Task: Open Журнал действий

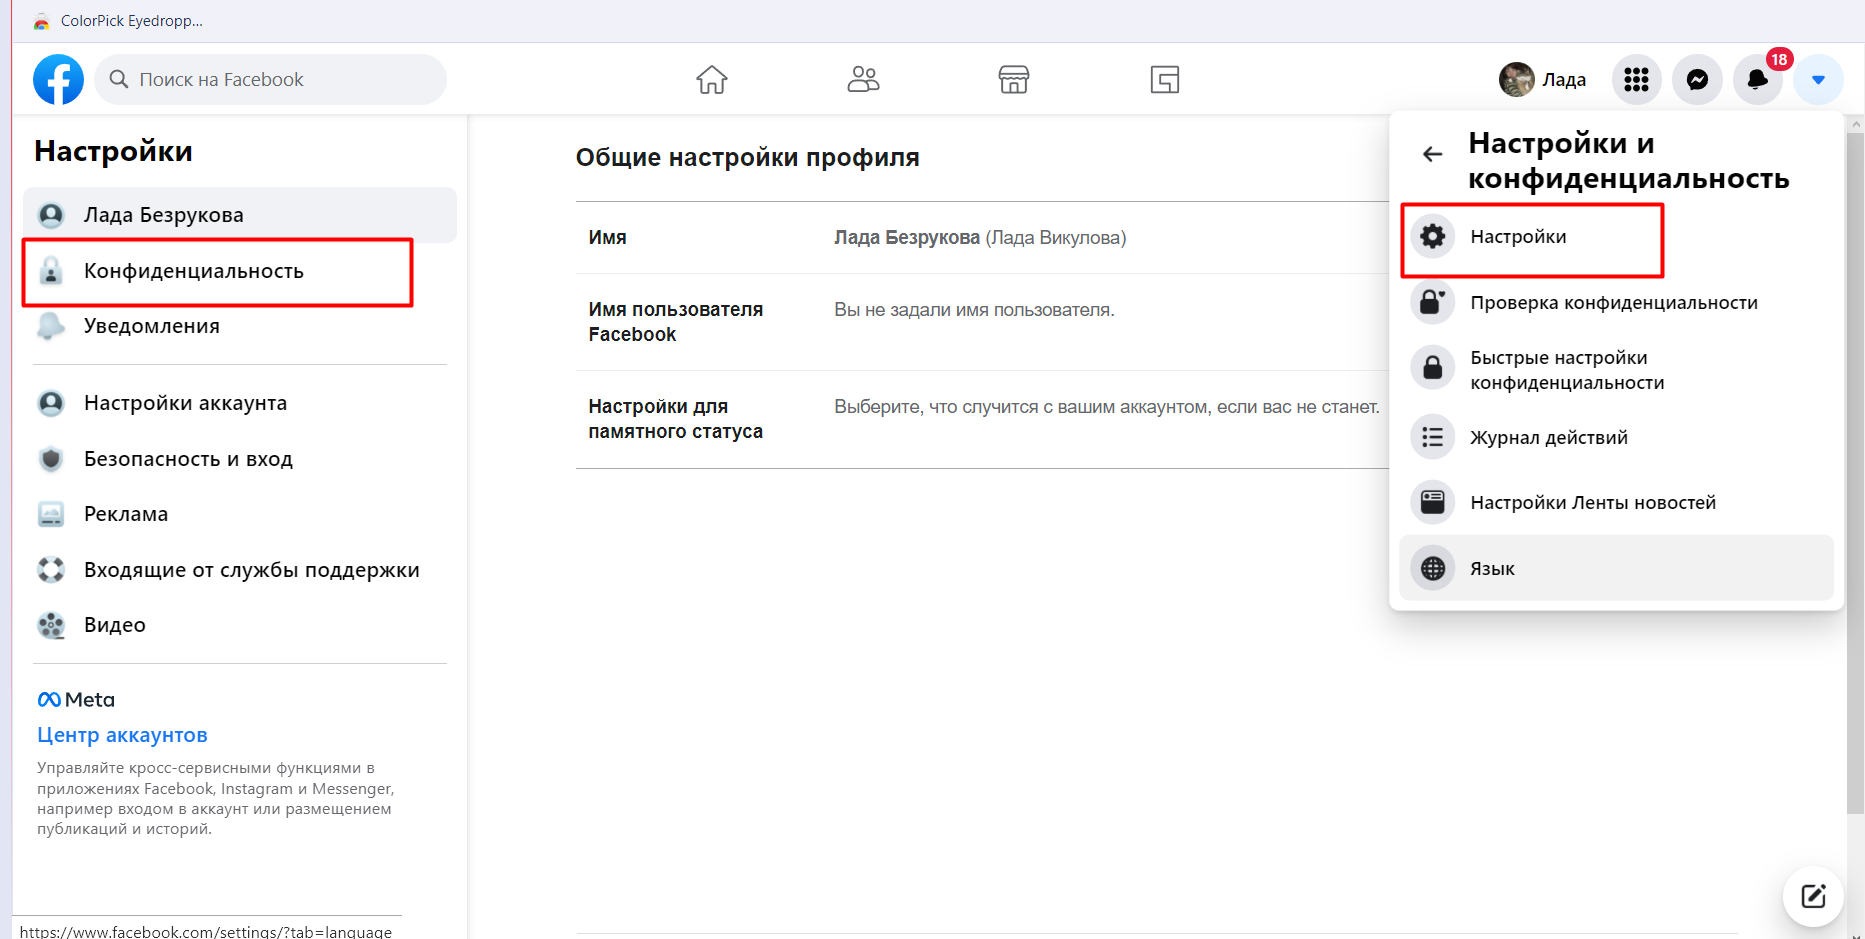Action: pos(1616,437)
